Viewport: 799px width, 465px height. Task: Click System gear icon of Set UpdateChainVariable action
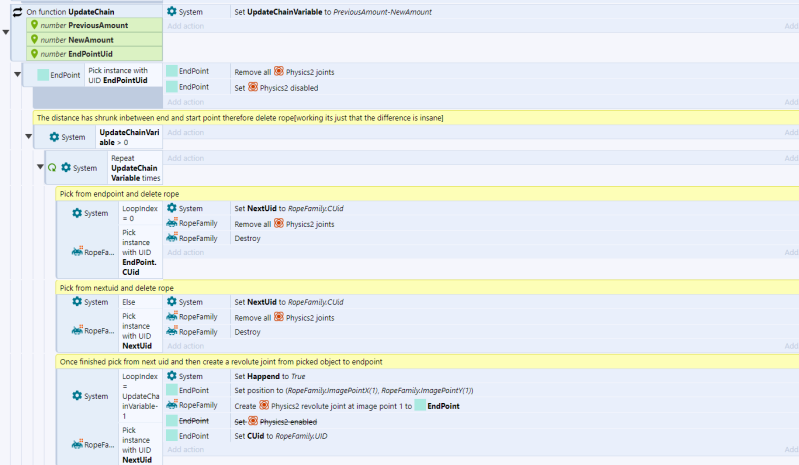pyautogui.click(x=172, y=11)
